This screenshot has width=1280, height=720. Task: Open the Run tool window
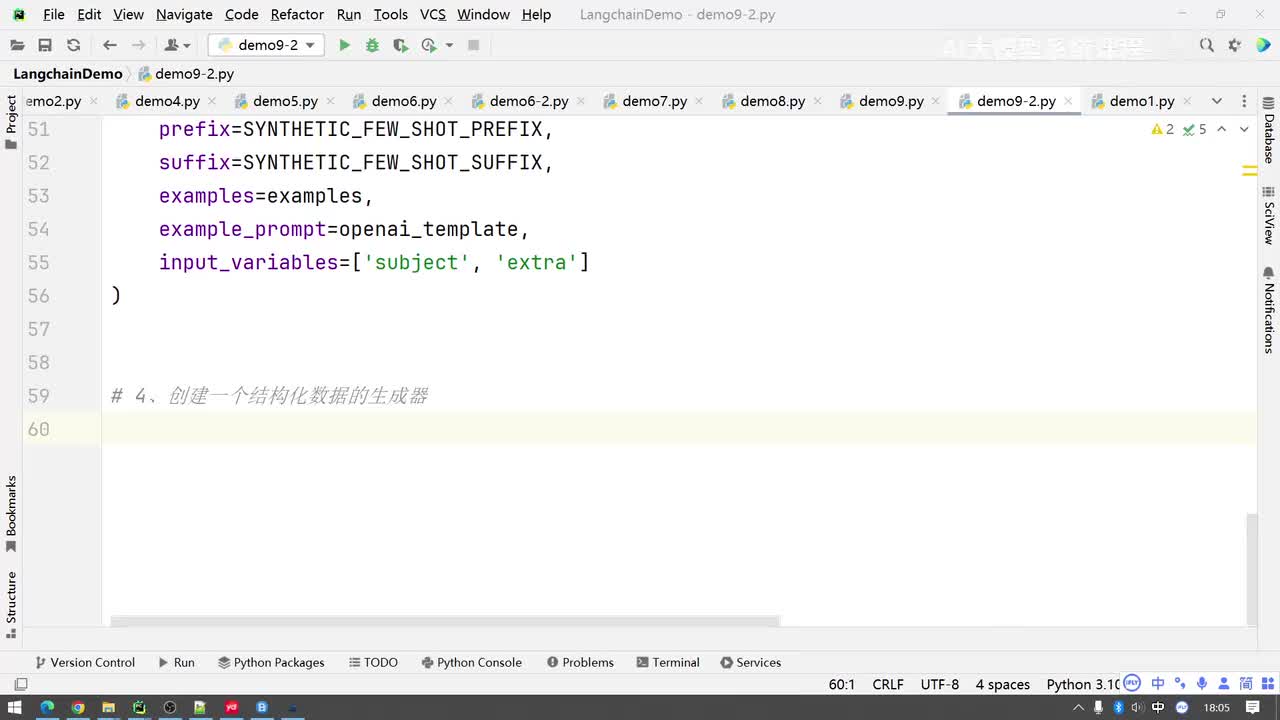176,662
